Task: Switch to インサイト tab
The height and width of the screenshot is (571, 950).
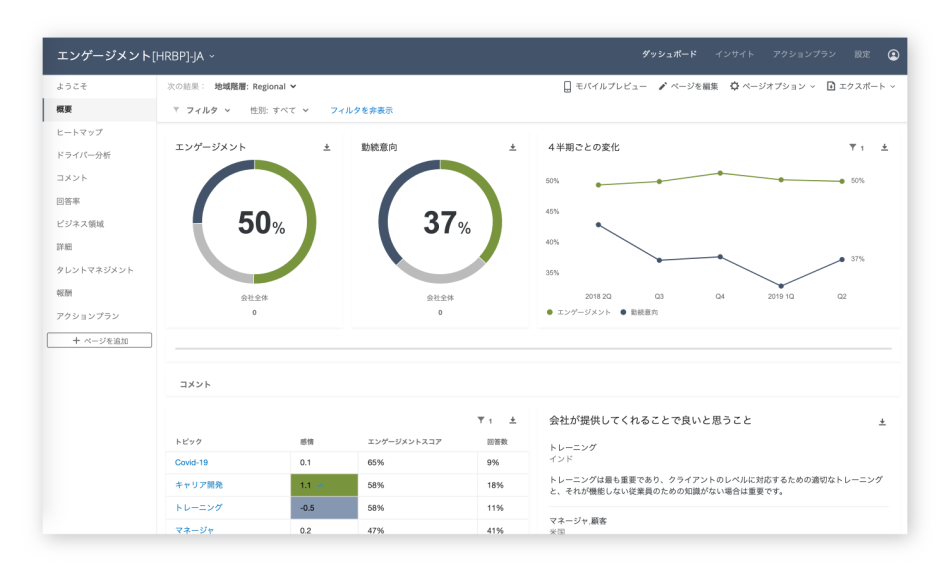Action: click(734, 54)
